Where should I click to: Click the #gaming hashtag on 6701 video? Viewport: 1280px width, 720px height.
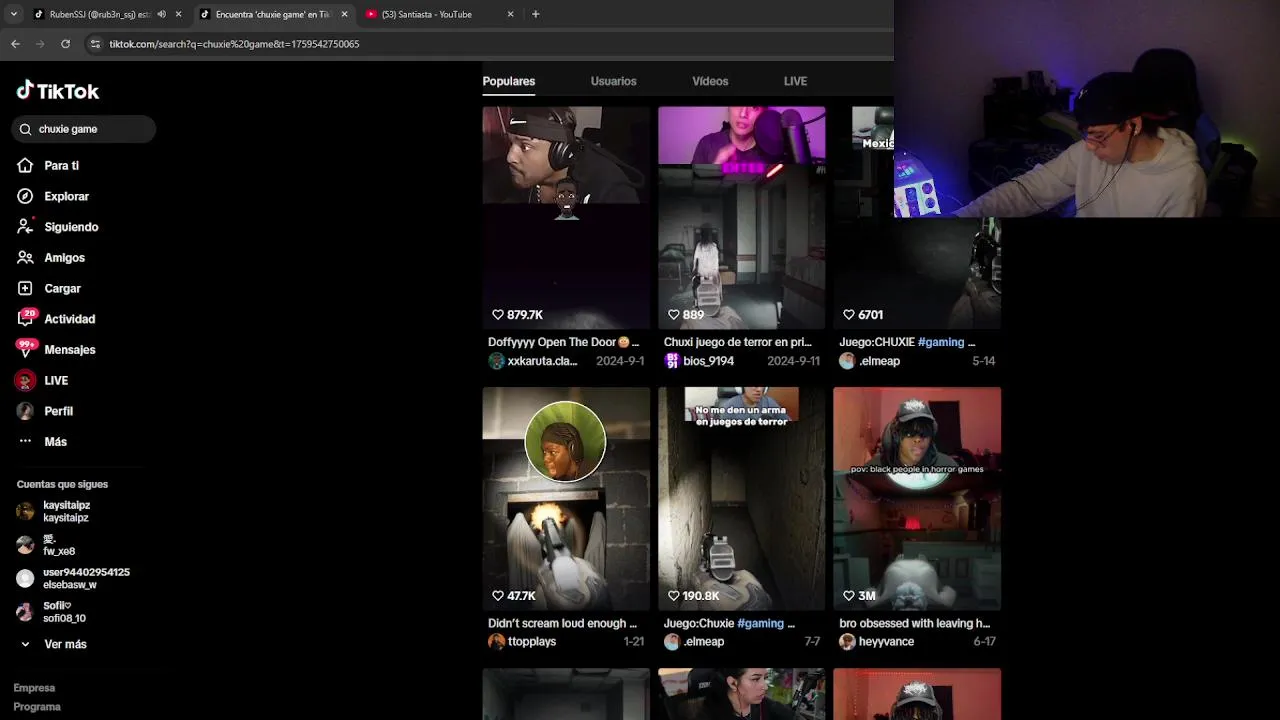coord(940,342)
